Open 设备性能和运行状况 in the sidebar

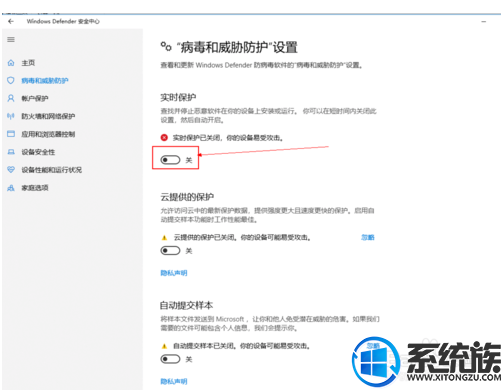point(52,170)
